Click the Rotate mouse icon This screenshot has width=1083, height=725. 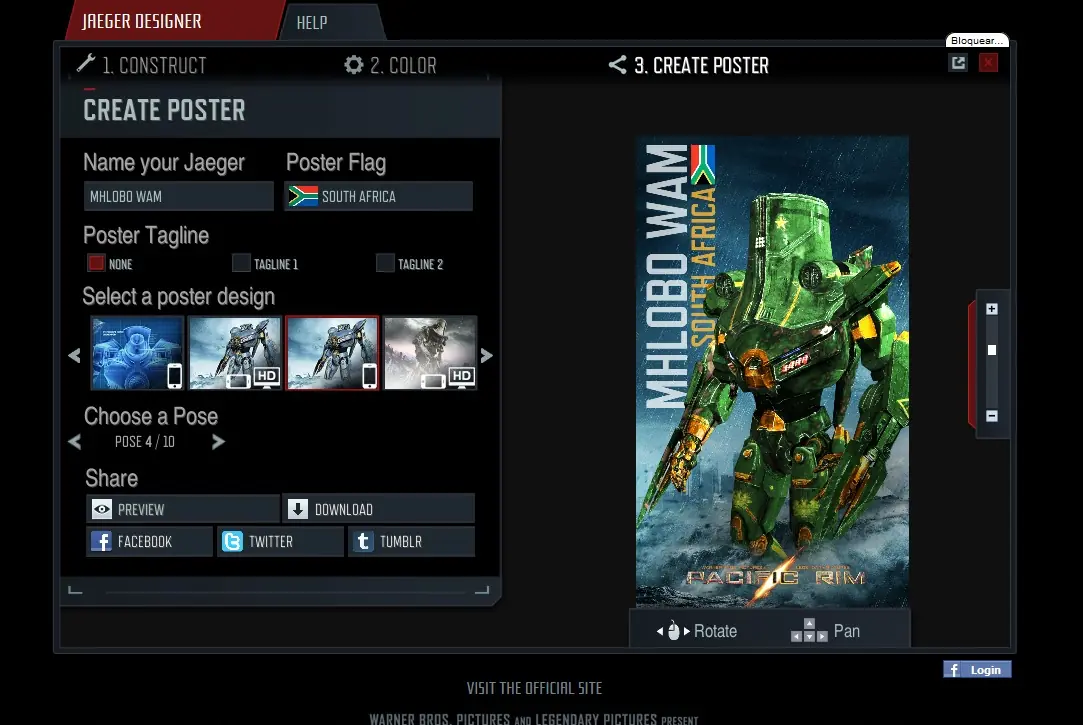coord(673,631)
